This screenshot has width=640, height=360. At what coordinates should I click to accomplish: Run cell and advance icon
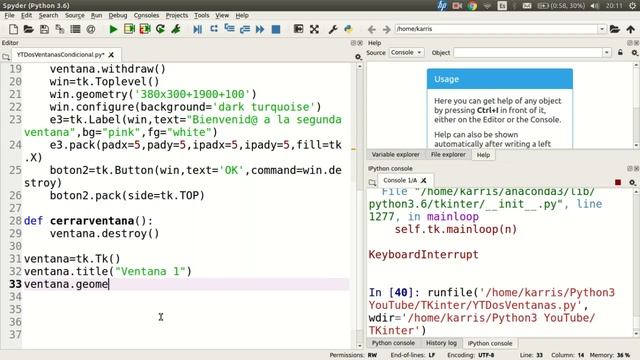145,29
